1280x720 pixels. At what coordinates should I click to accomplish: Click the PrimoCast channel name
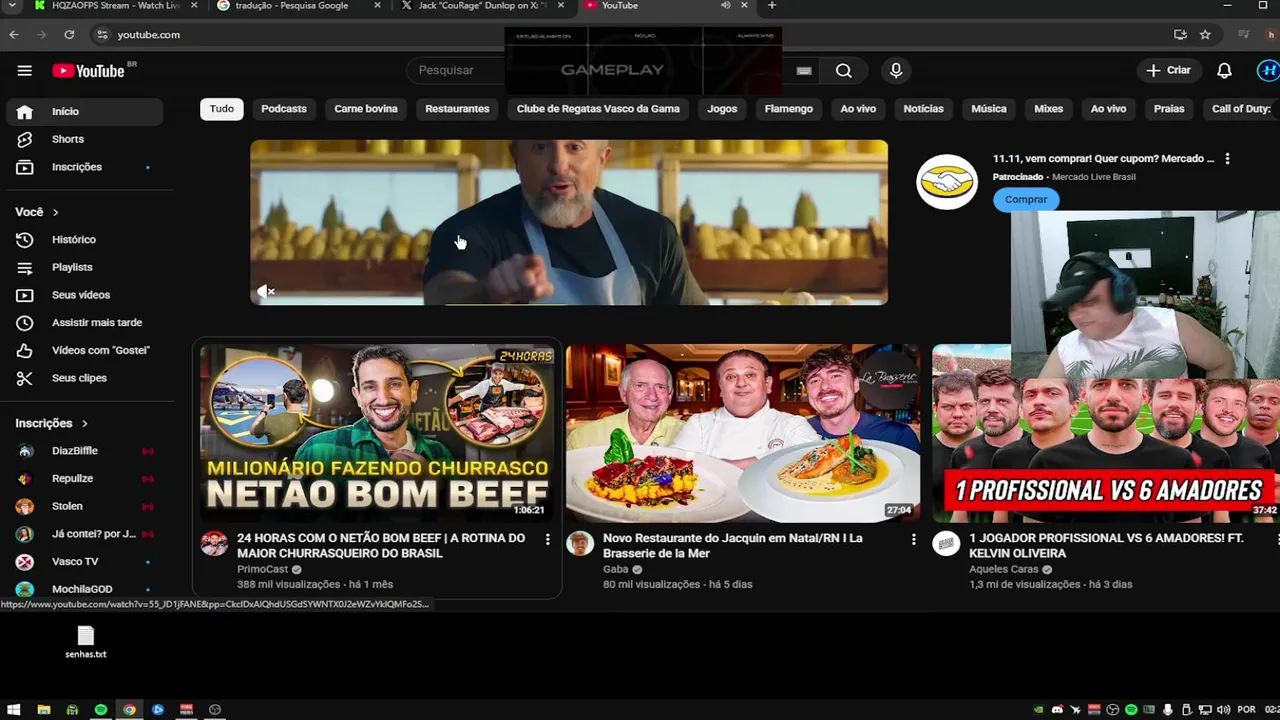click(x=262, y=569)
